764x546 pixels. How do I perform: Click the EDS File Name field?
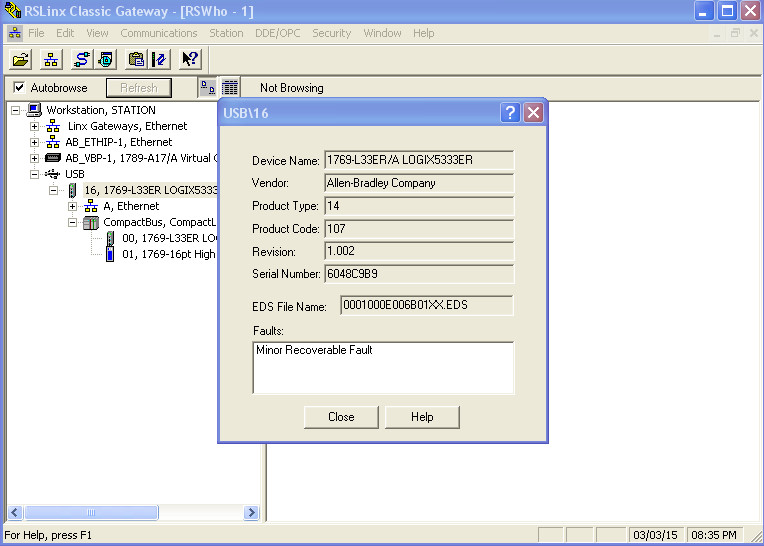427,305
